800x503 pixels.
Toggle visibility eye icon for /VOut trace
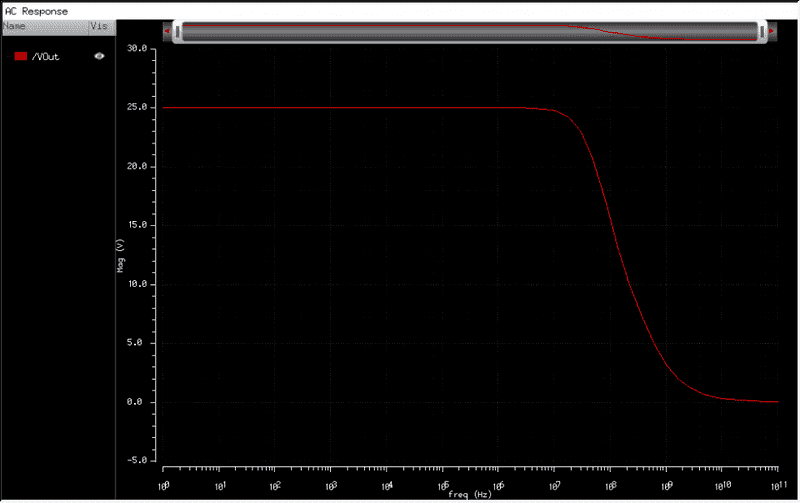click(x=99, y=57)
